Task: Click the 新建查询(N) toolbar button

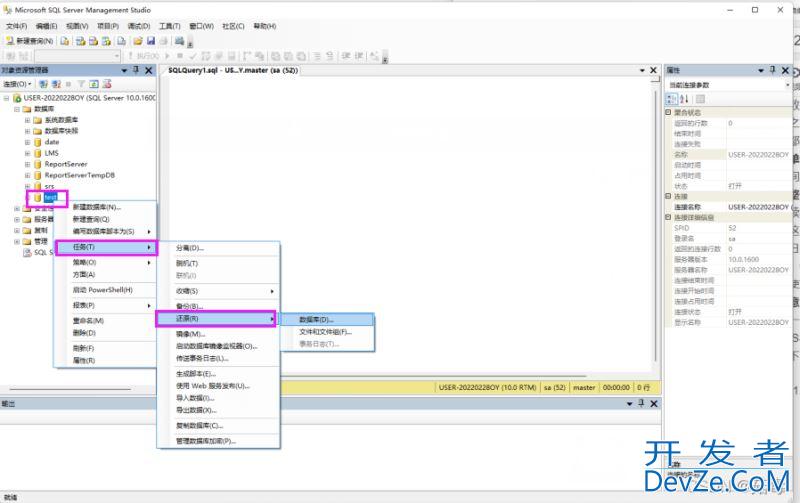Action: tap(29, 41)
